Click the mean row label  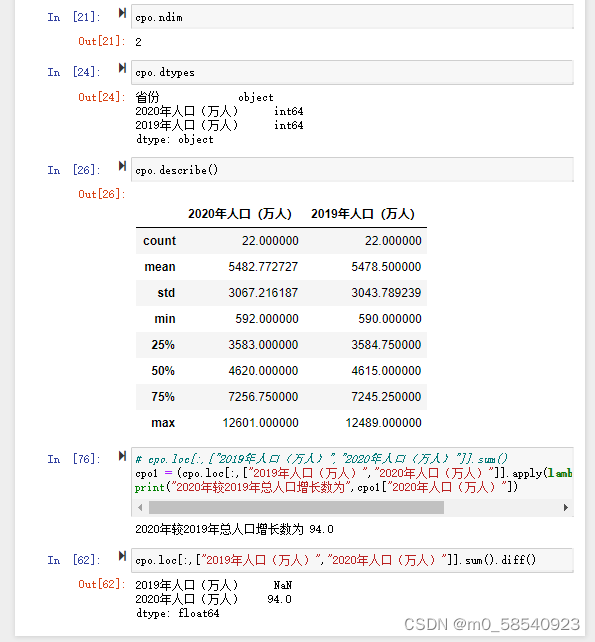pos(160,267)
